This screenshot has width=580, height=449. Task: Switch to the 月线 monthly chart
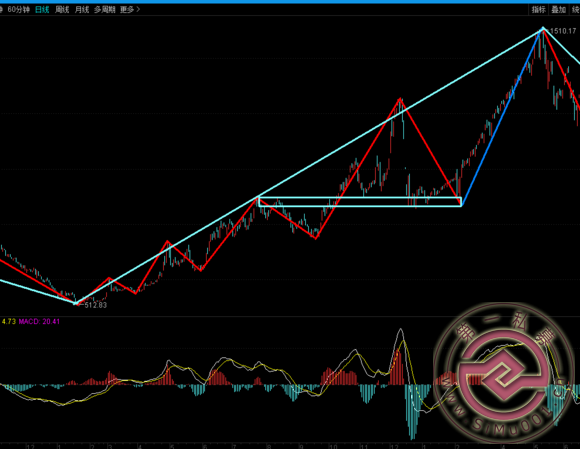(x=82, y=10)
